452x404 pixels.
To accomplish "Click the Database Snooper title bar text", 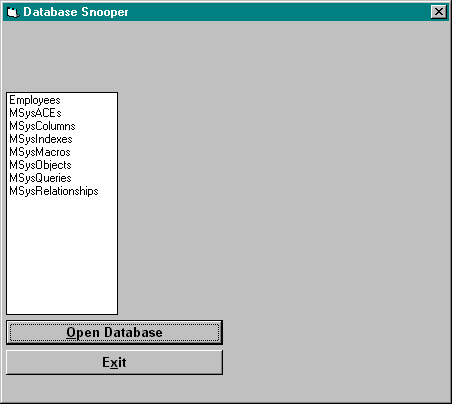I will [x=76, y=12].
